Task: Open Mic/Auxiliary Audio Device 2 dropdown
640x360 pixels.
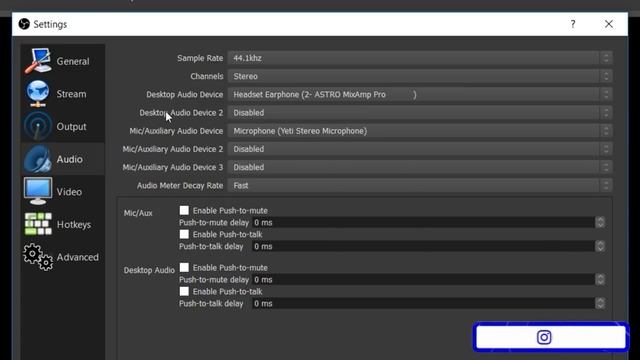Action: [420, 149]
